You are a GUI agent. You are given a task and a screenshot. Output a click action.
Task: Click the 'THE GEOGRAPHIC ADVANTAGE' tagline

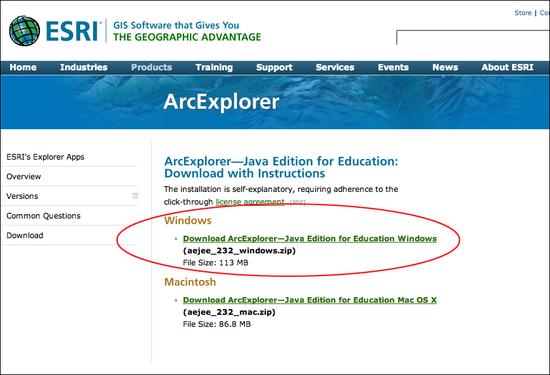tap(187, 37)
